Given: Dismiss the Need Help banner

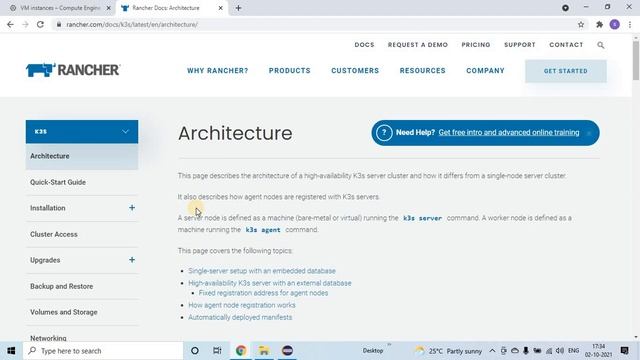Looking at the screenshot, I should click(589, 133).
